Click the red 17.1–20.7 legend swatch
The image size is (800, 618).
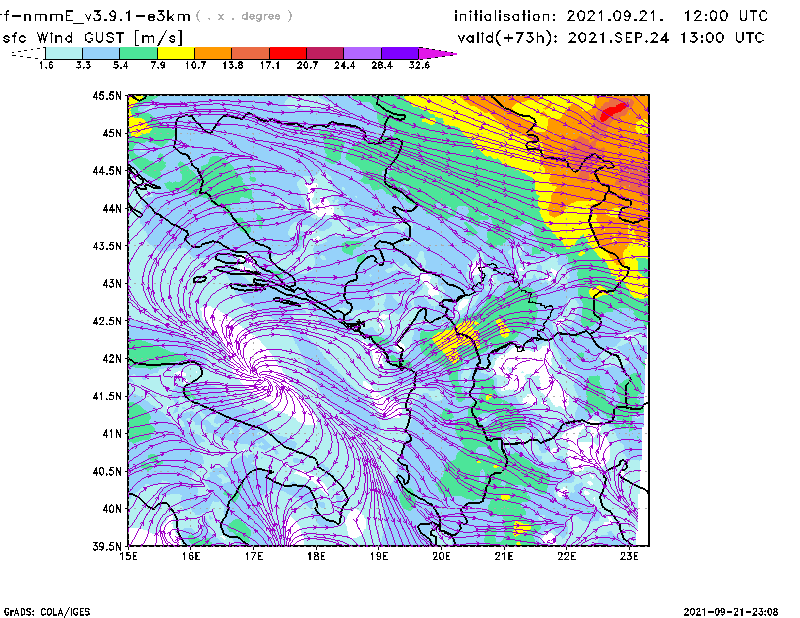coord(288,53)
